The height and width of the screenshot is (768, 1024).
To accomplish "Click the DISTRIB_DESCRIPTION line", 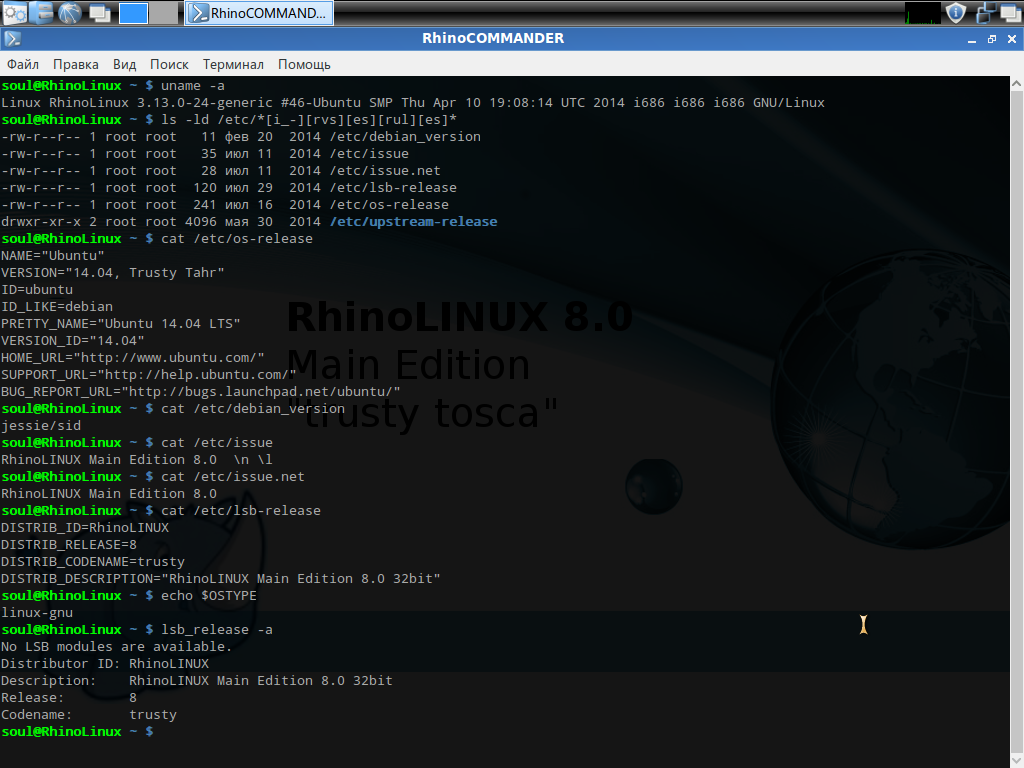I will [x=221, y=579].
